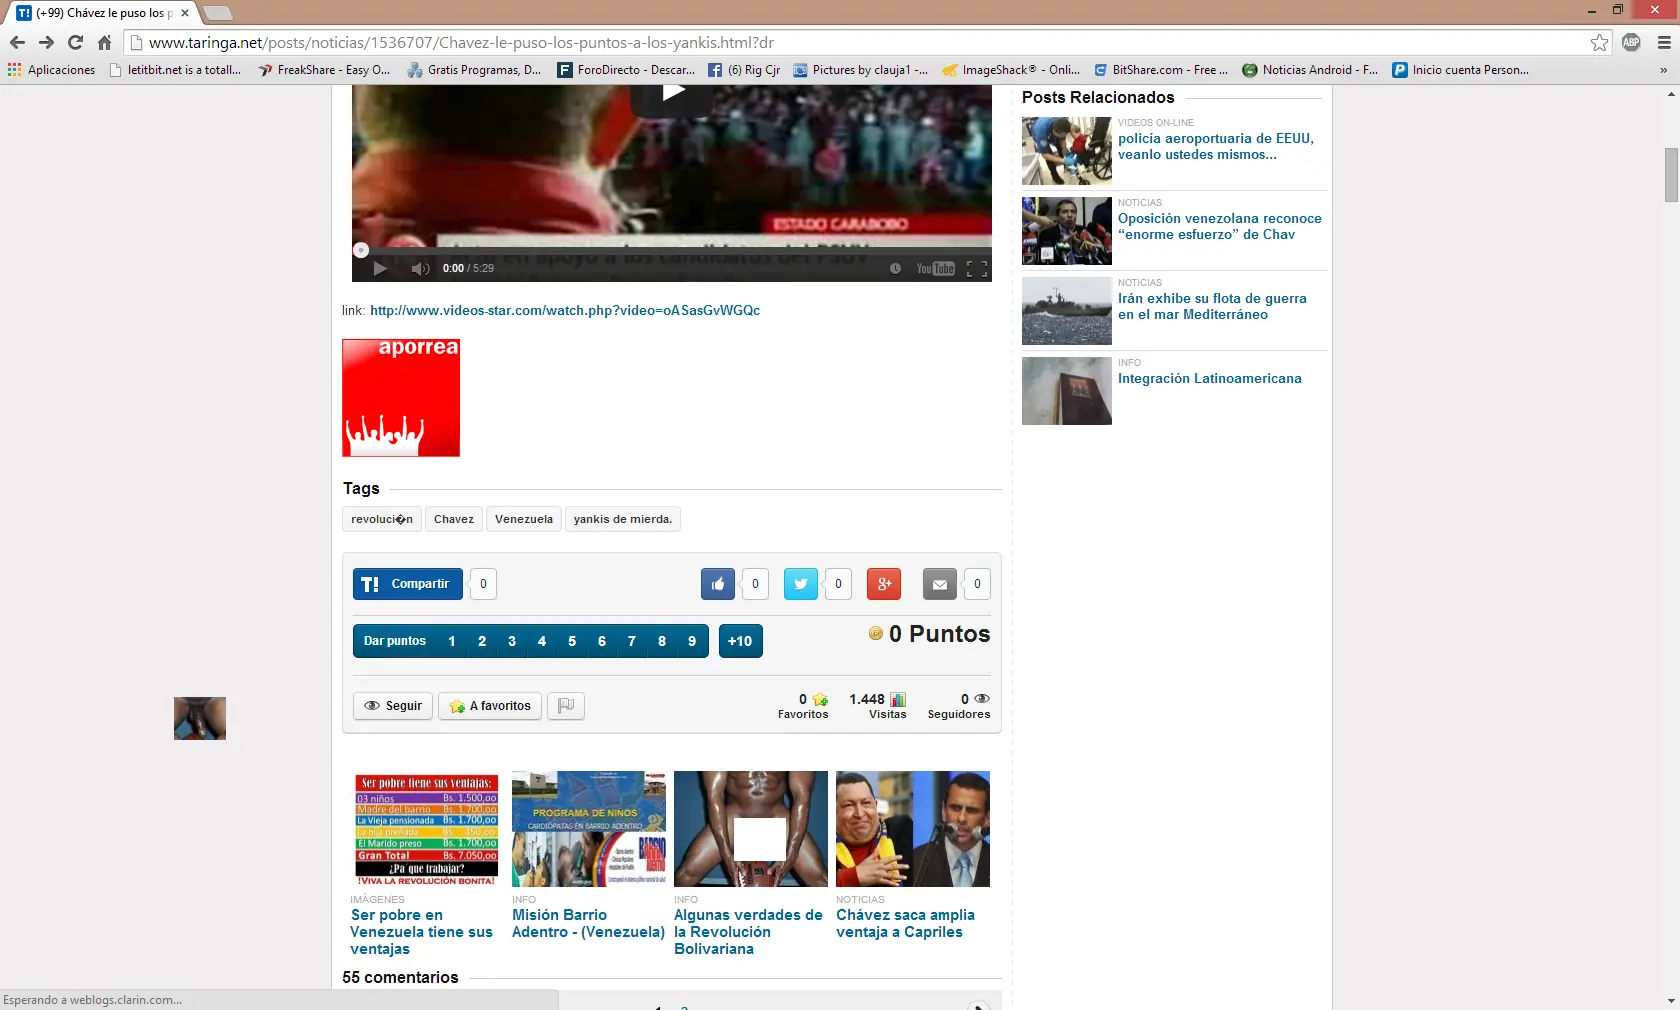
Task: Select the Chávez le puso los tab
Action: [x=102, y=13]
